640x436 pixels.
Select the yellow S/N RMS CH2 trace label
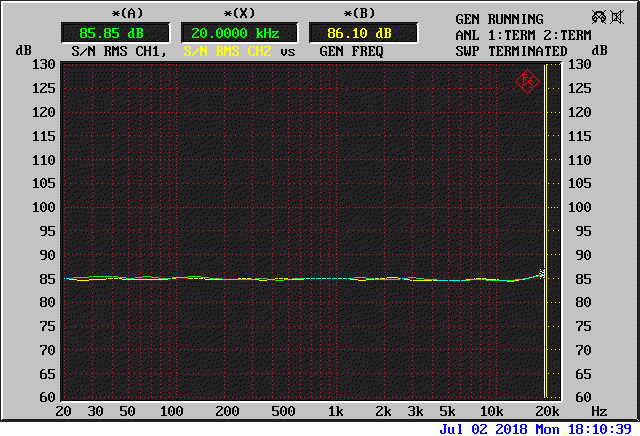[x=229, y=50]
